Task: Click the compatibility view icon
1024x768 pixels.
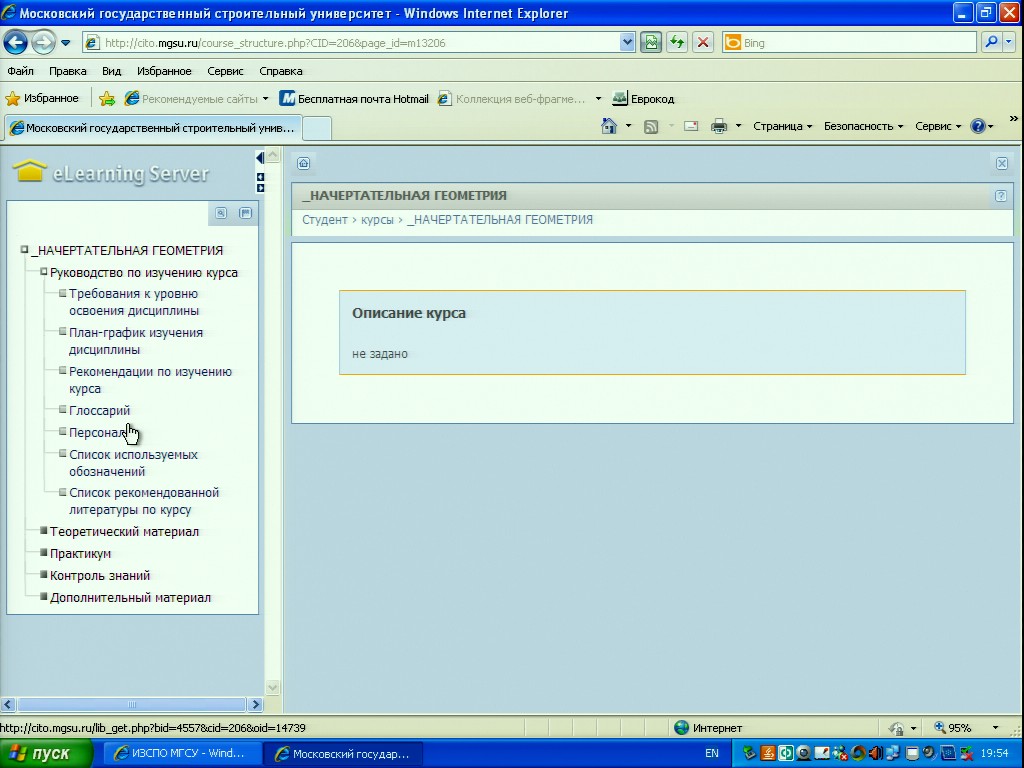Action: pyautogui.click(x=651, y=43)
